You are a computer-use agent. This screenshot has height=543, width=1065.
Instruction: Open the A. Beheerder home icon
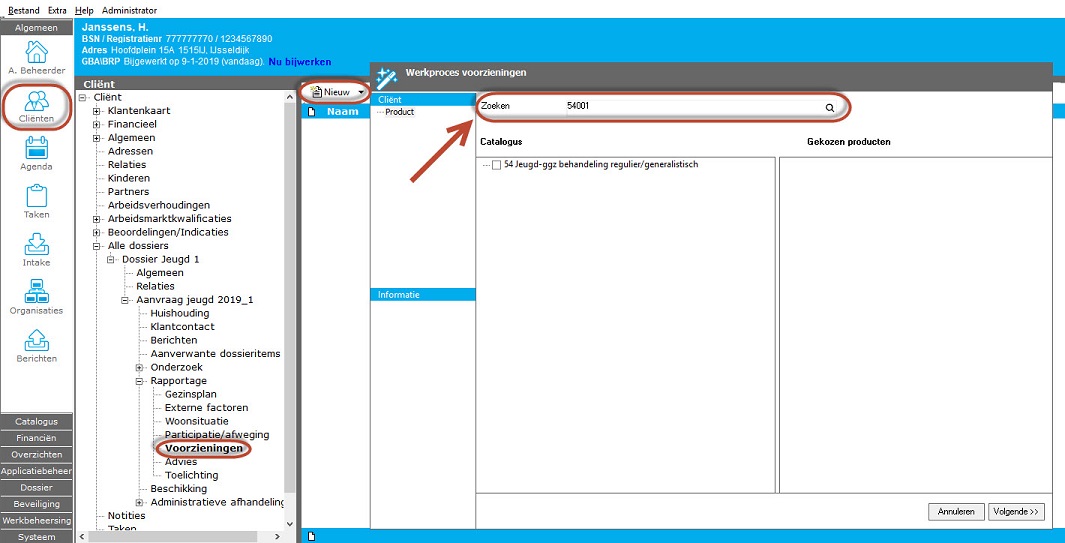coord(36,52)
